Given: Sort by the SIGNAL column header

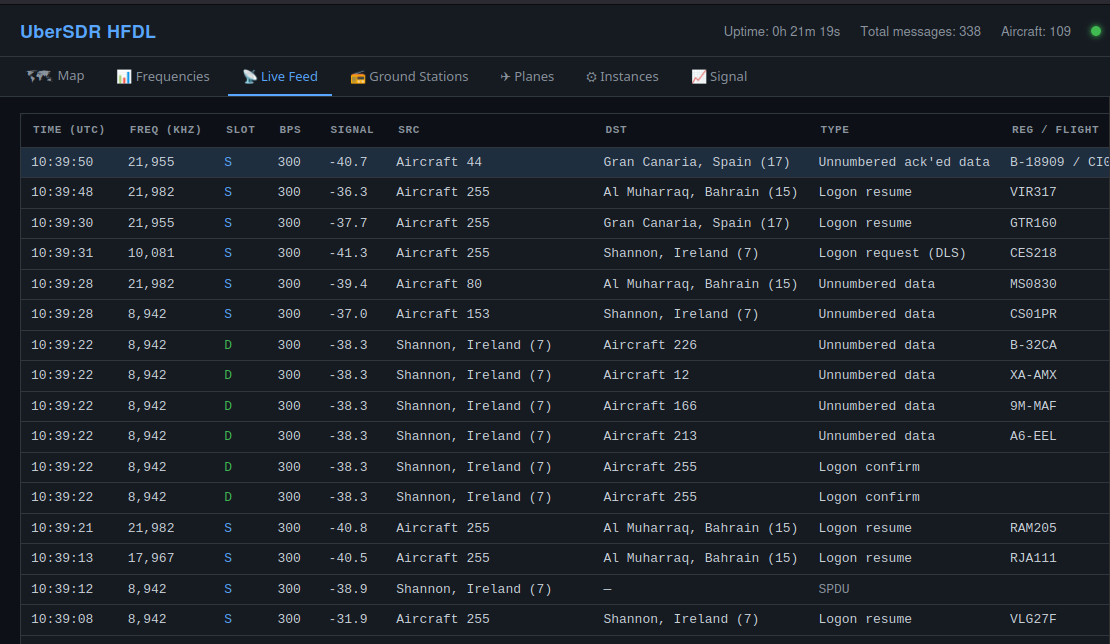Looking at the screenshot, I should pyautogui.click(x=351, y=129).
